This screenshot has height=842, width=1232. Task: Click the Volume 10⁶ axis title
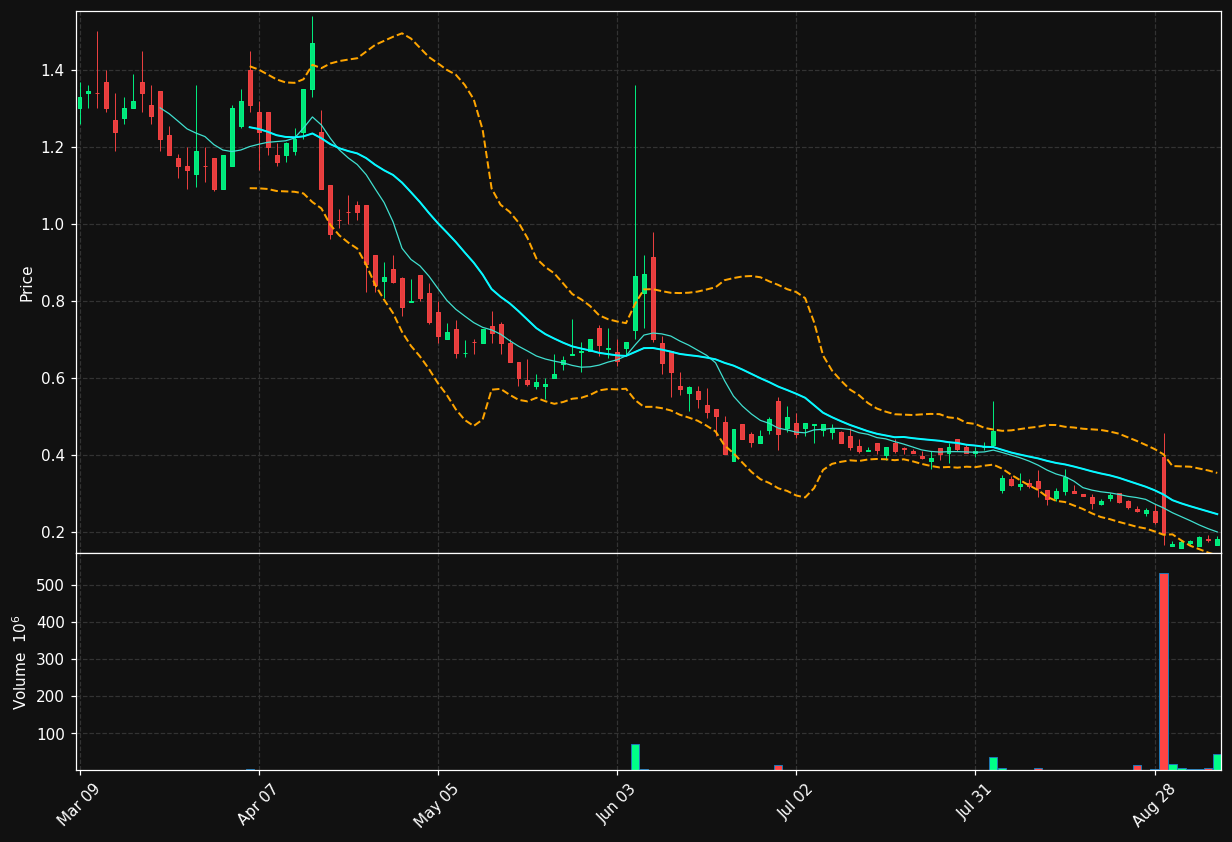pos(19,662)
